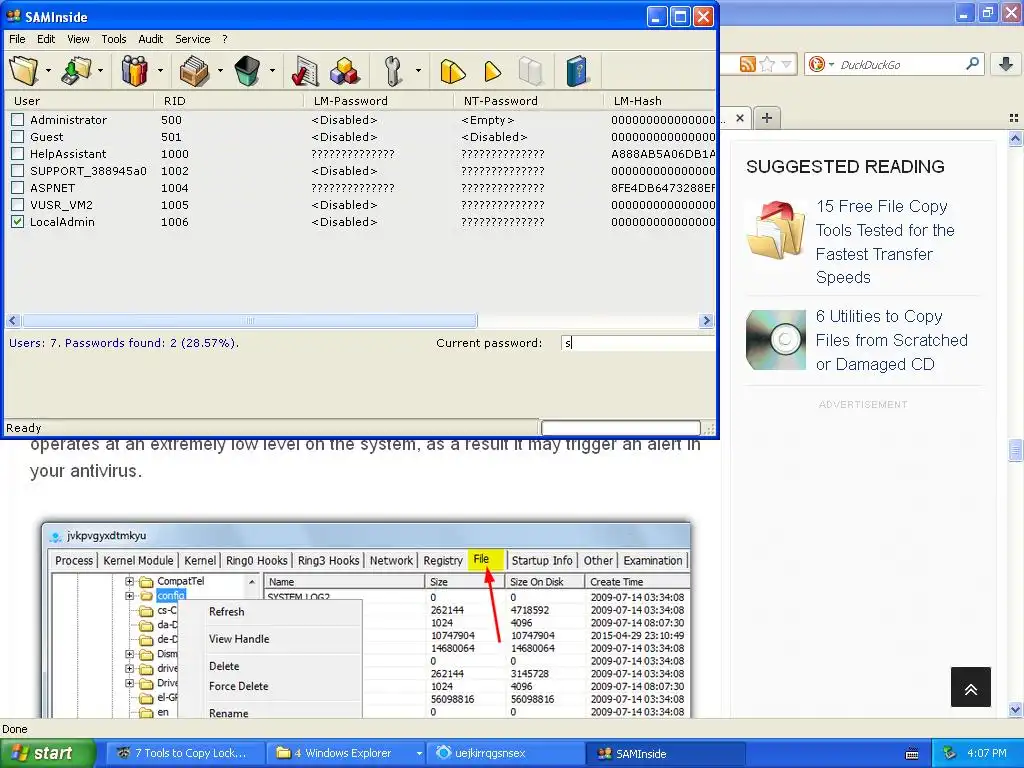
Task: Open the File menu in SAMInside
Action: (x=17, y=39)
